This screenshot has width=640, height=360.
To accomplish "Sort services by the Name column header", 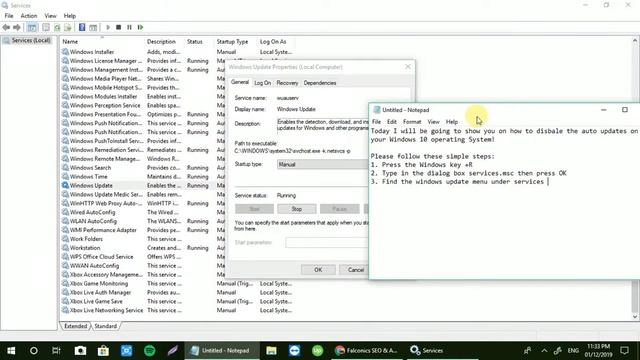I will 102,42.
